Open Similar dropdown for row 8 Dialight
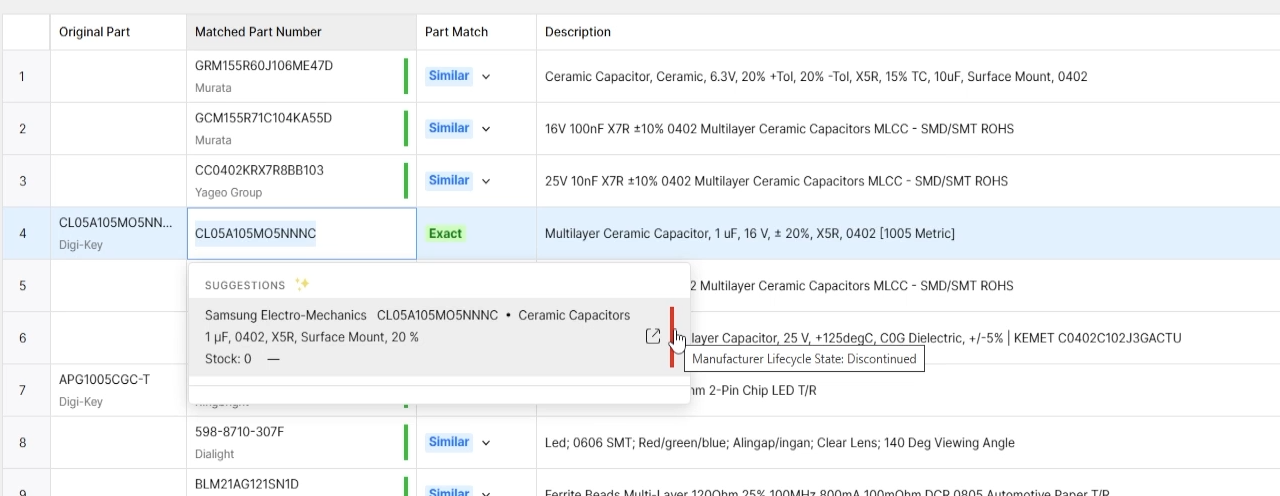Viewport: 1280px width, 496px height. coord(486,443)
